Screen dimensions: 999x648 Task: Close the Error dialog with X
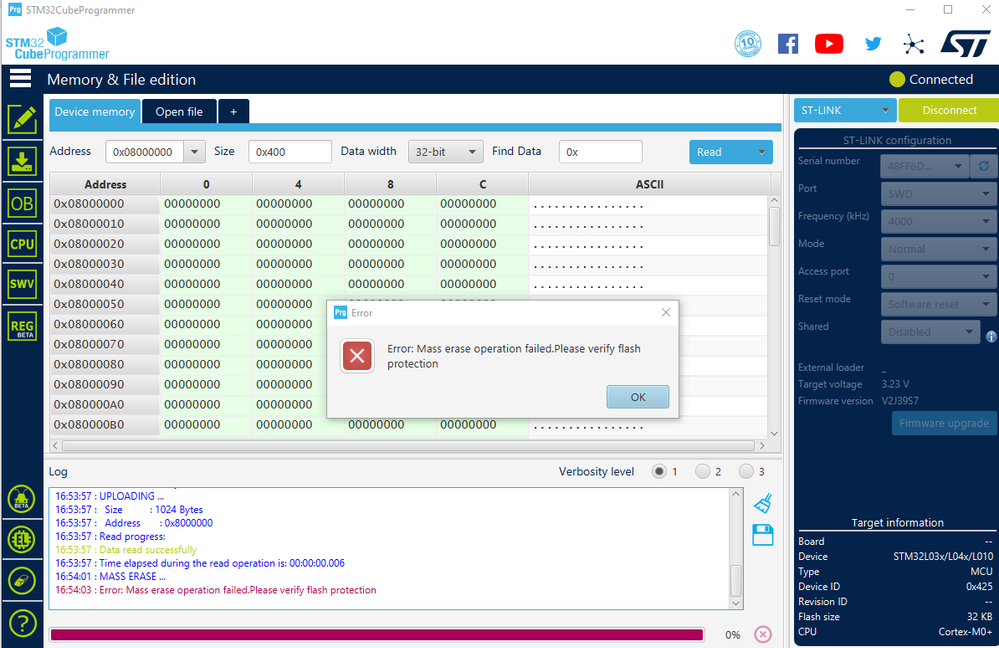(666, 312)
